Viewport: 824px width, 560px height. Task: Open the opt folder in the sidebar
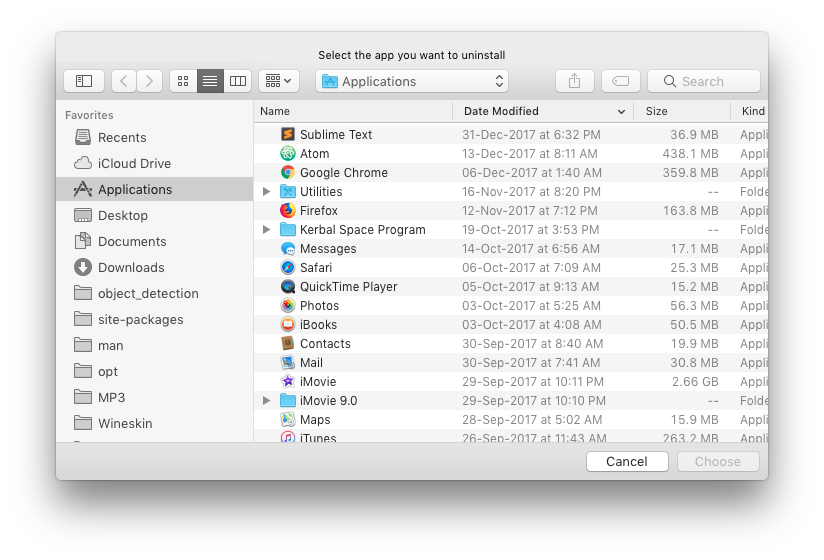pyautogui.click(x=154, y=371)
